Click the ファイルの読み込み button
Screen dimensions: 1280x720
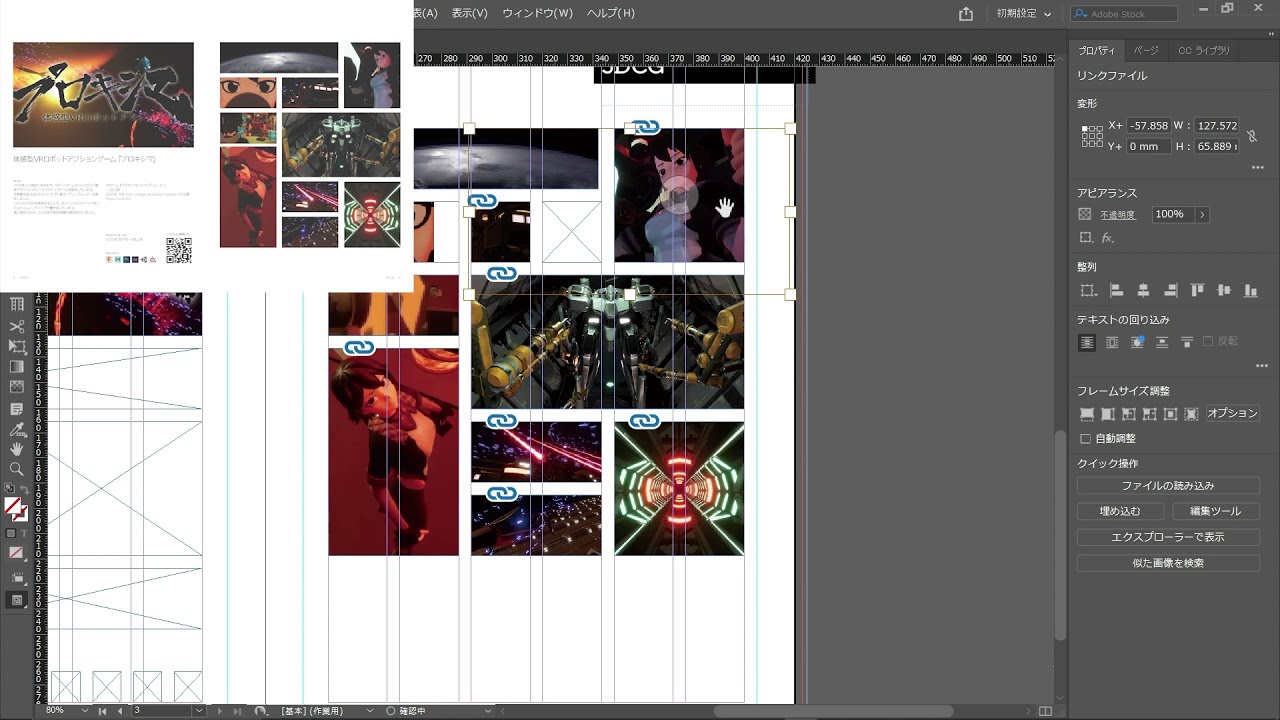1168,485
